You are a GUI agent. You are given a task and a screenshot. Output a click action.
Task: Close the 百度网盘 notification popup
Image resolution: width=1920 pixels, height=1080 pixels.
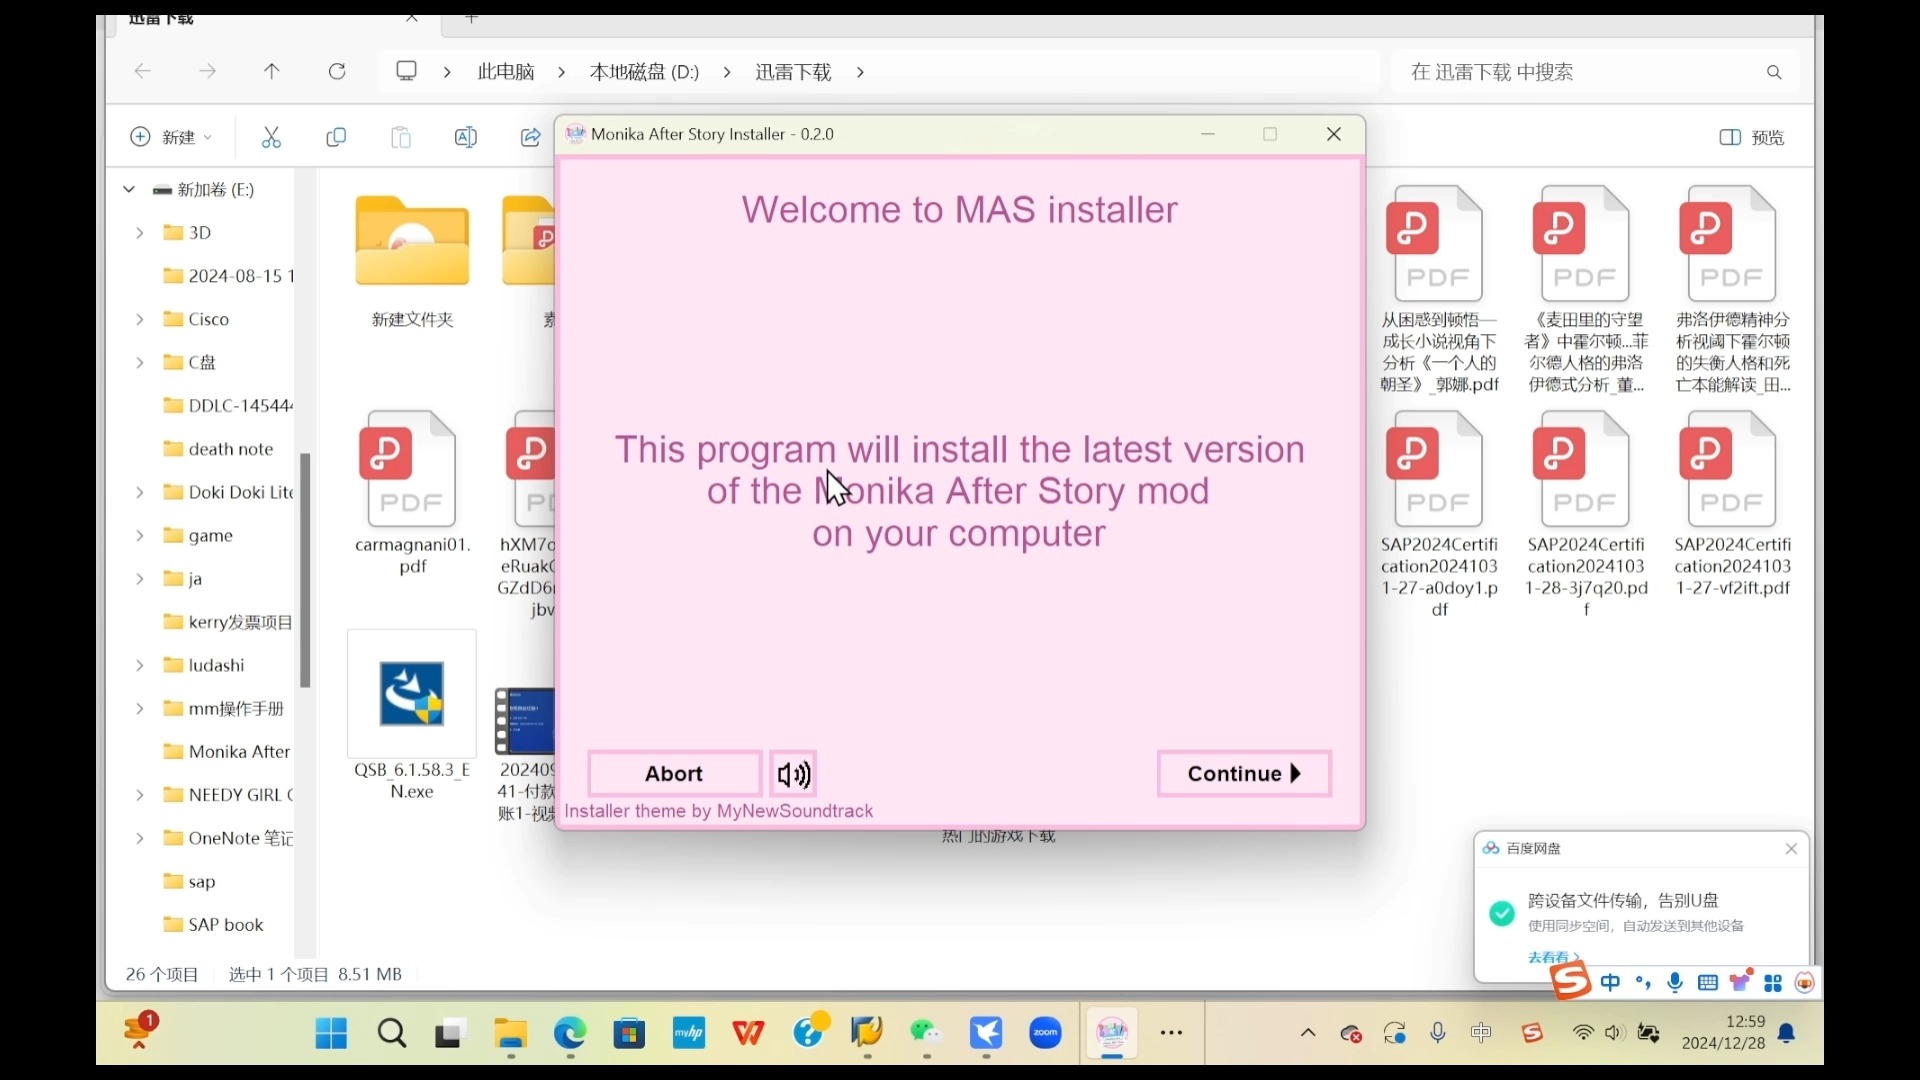coord(1791,849)
